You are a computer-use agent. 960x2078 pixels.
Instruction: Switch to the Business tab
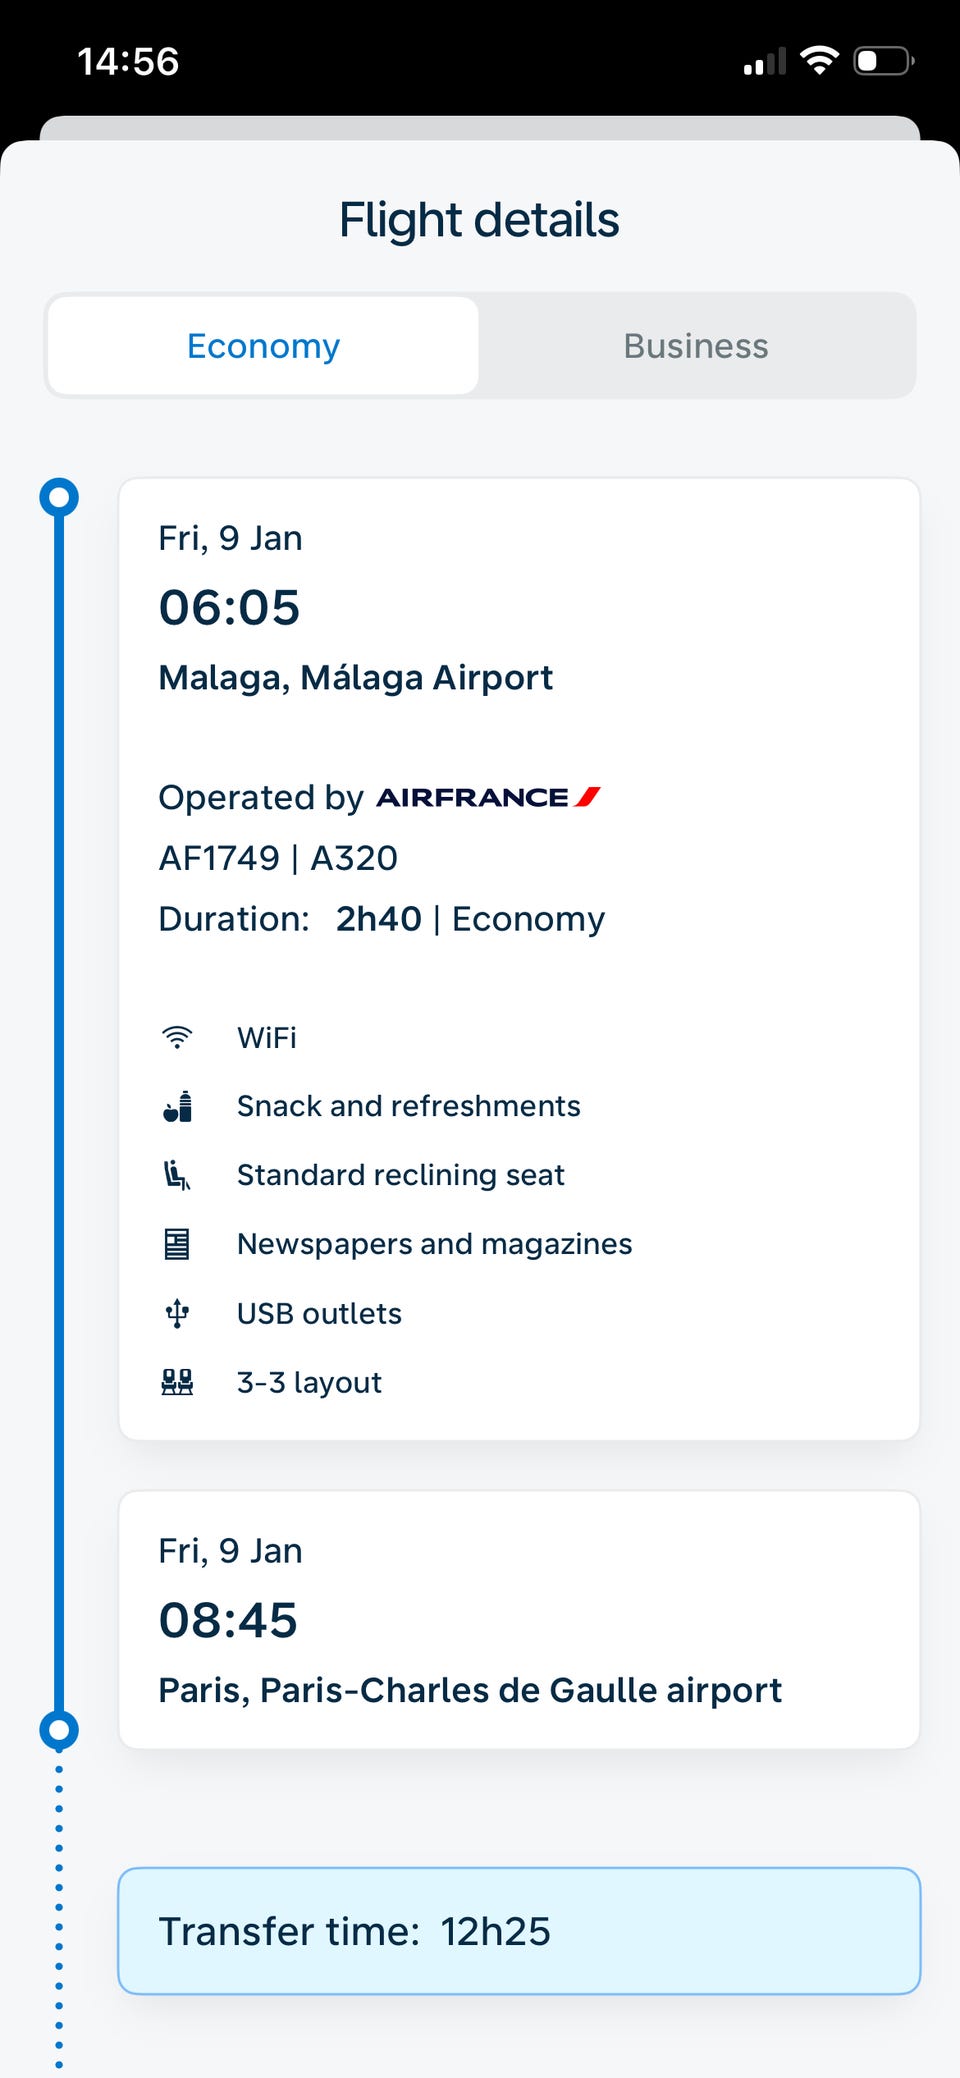pos(696,346)
